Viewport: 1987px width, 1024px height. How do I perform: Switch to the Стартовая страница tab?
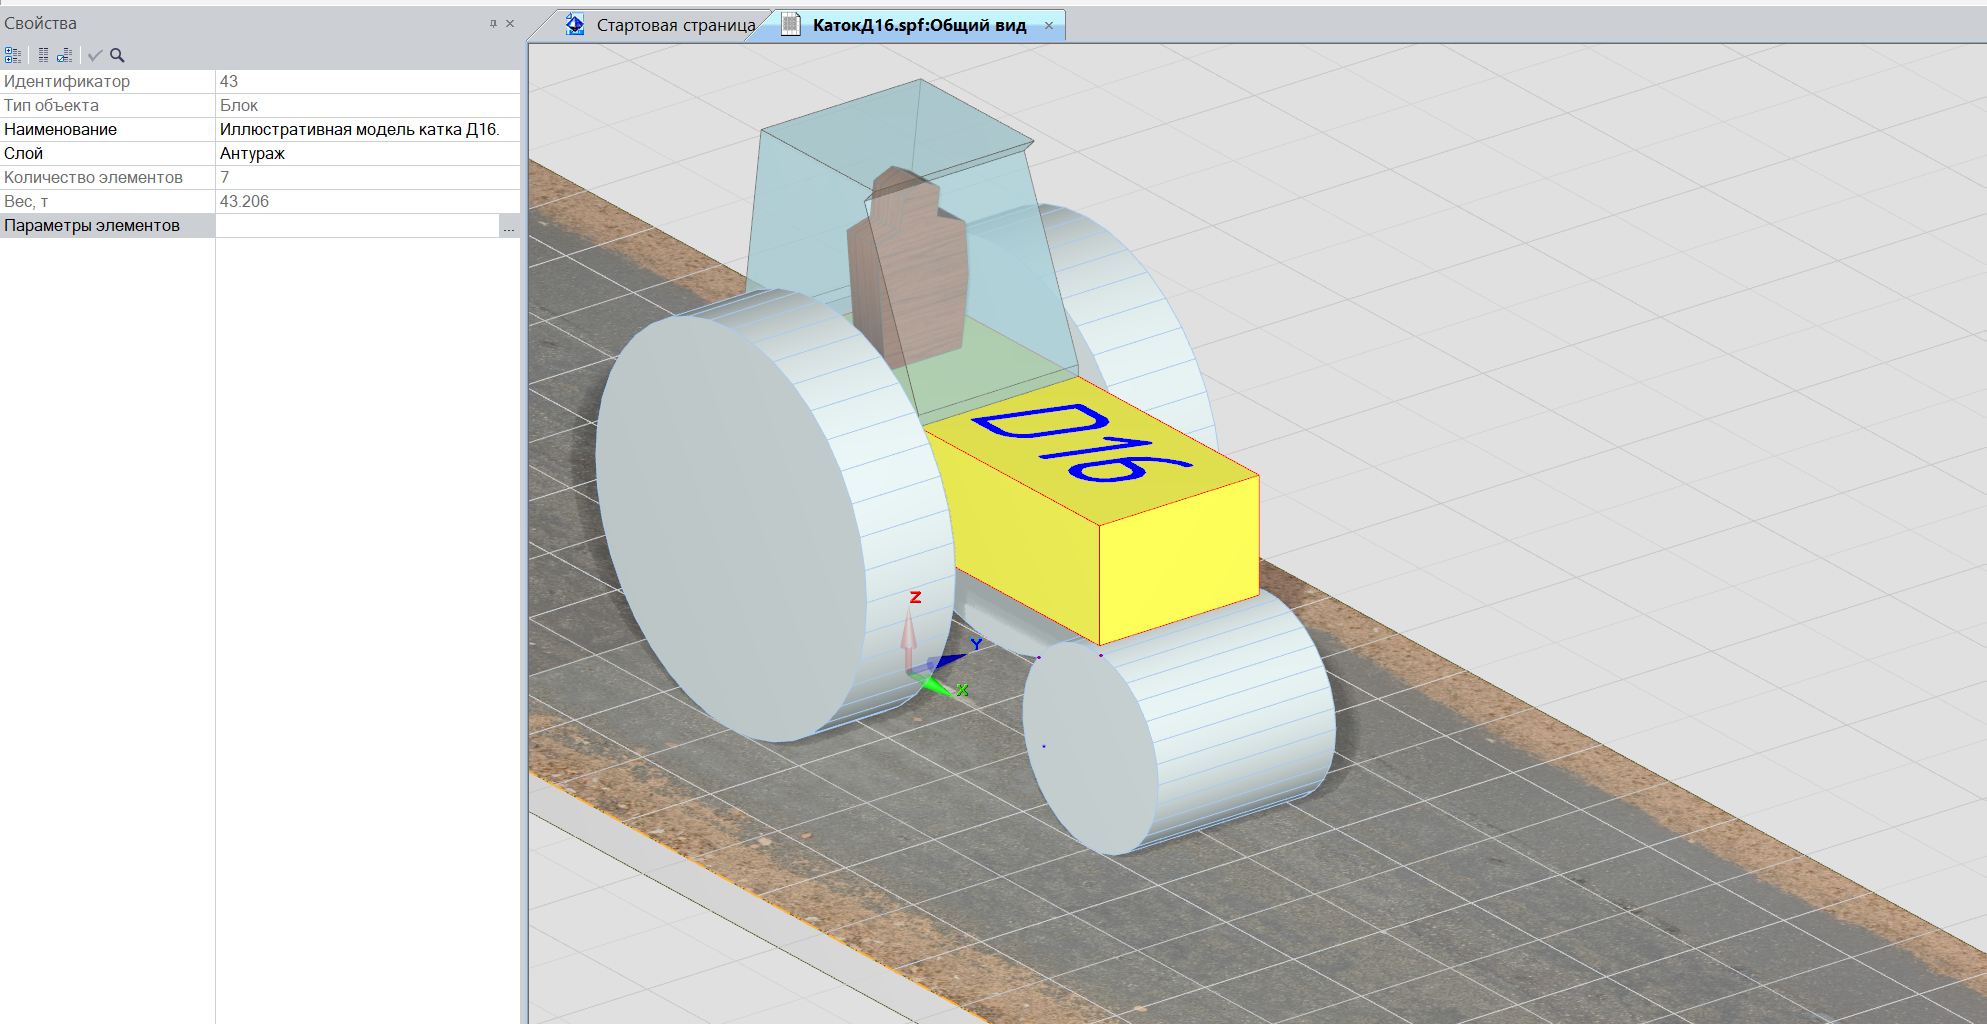[675, 25]
